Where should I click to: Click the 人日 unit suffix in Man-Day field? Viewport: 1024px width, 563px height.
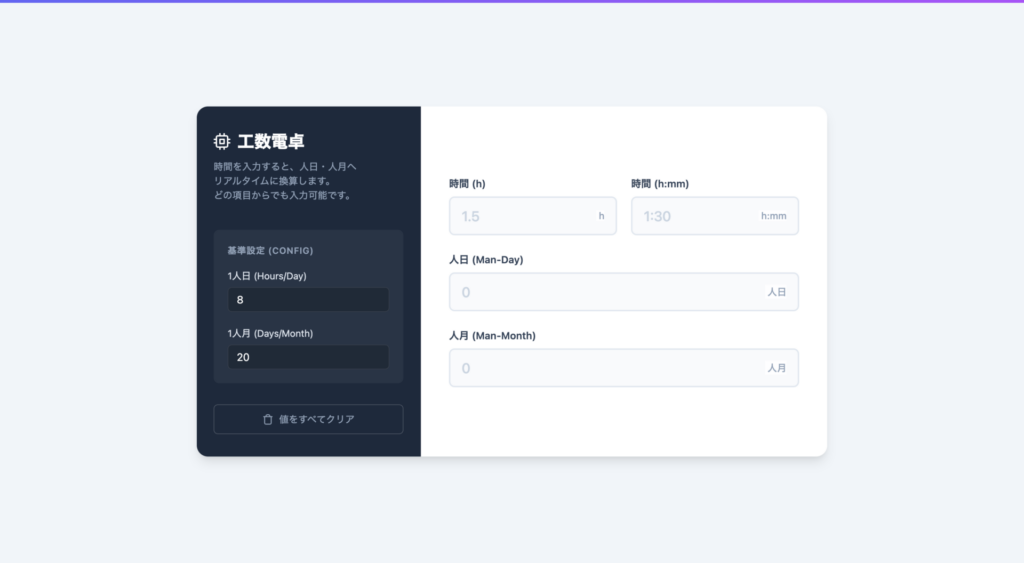click(x=777, y=292)
